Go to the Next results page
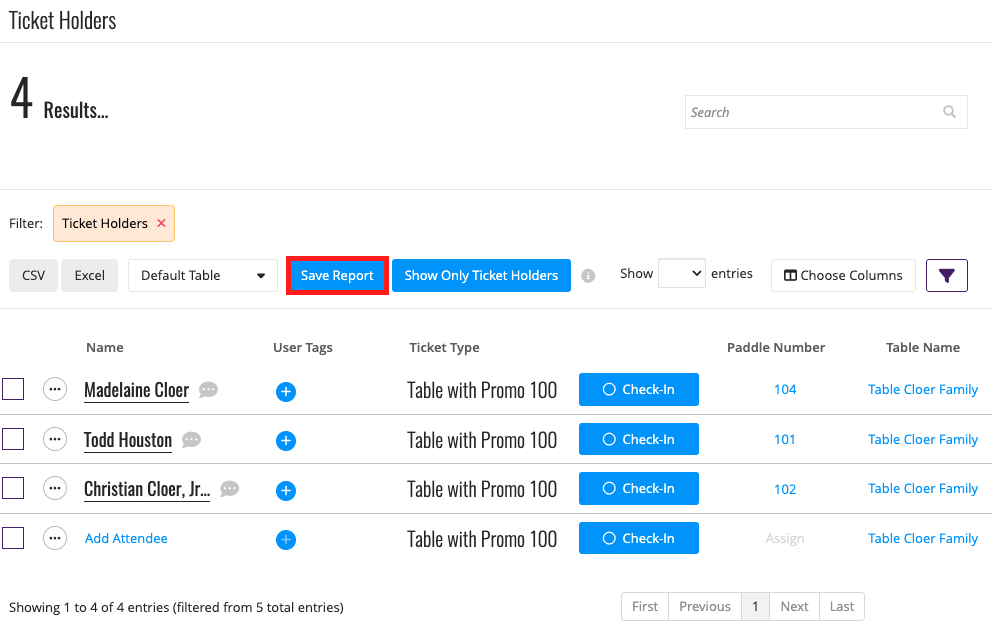This screenshot has height=634, width=992. pos(794,606)
